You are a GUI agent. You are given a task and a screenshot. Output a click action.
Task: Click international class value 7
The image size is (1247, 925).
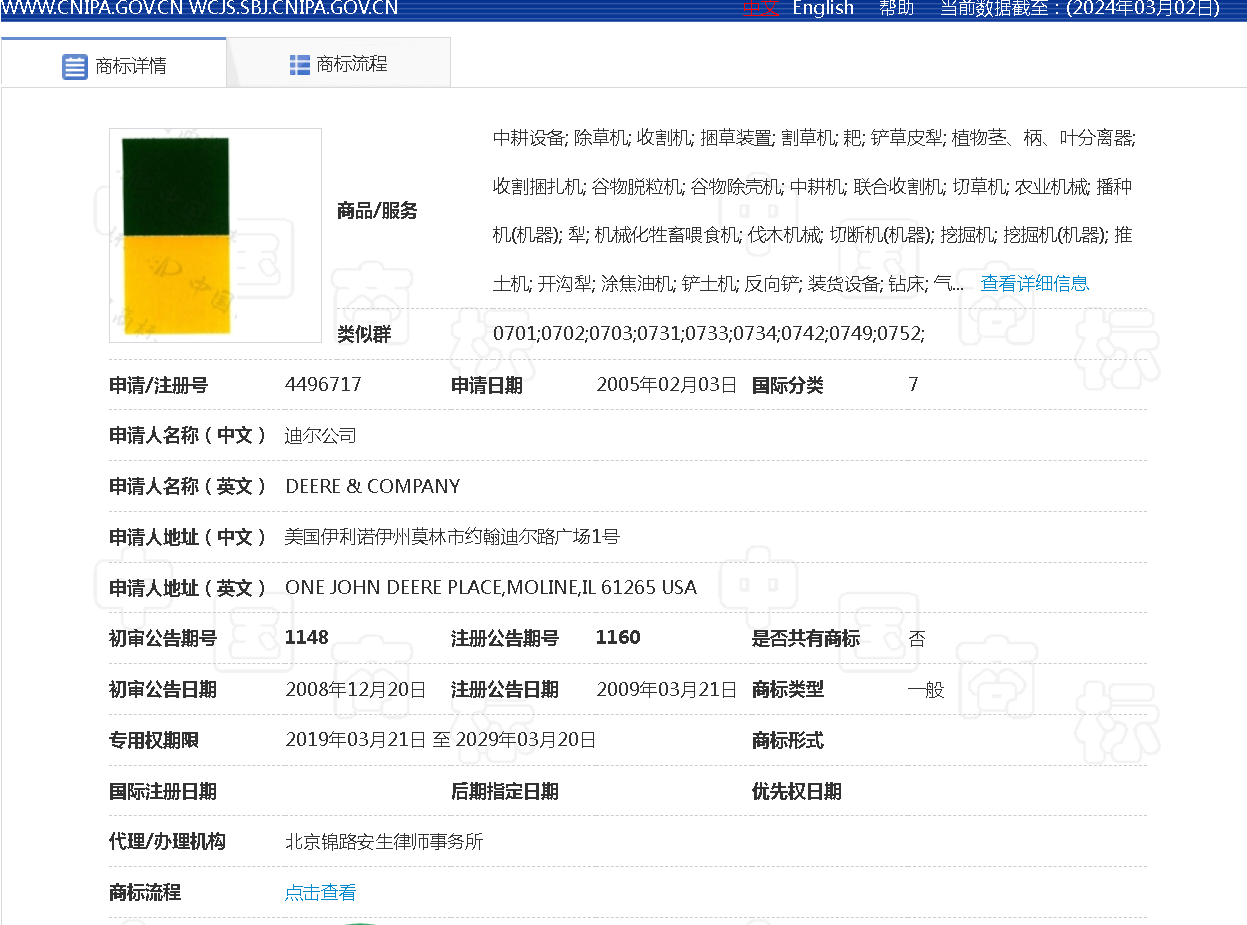tap(913, 385)
